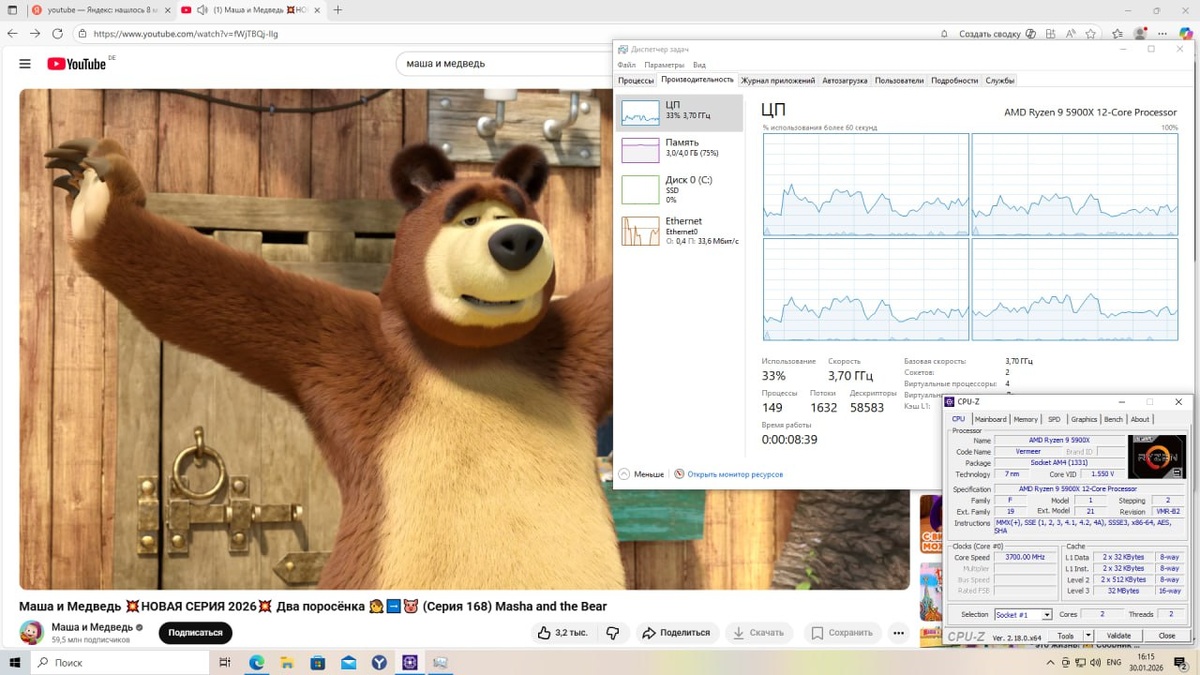
Task: Switch to Автозагрузка tab
Action: point(845,80)
